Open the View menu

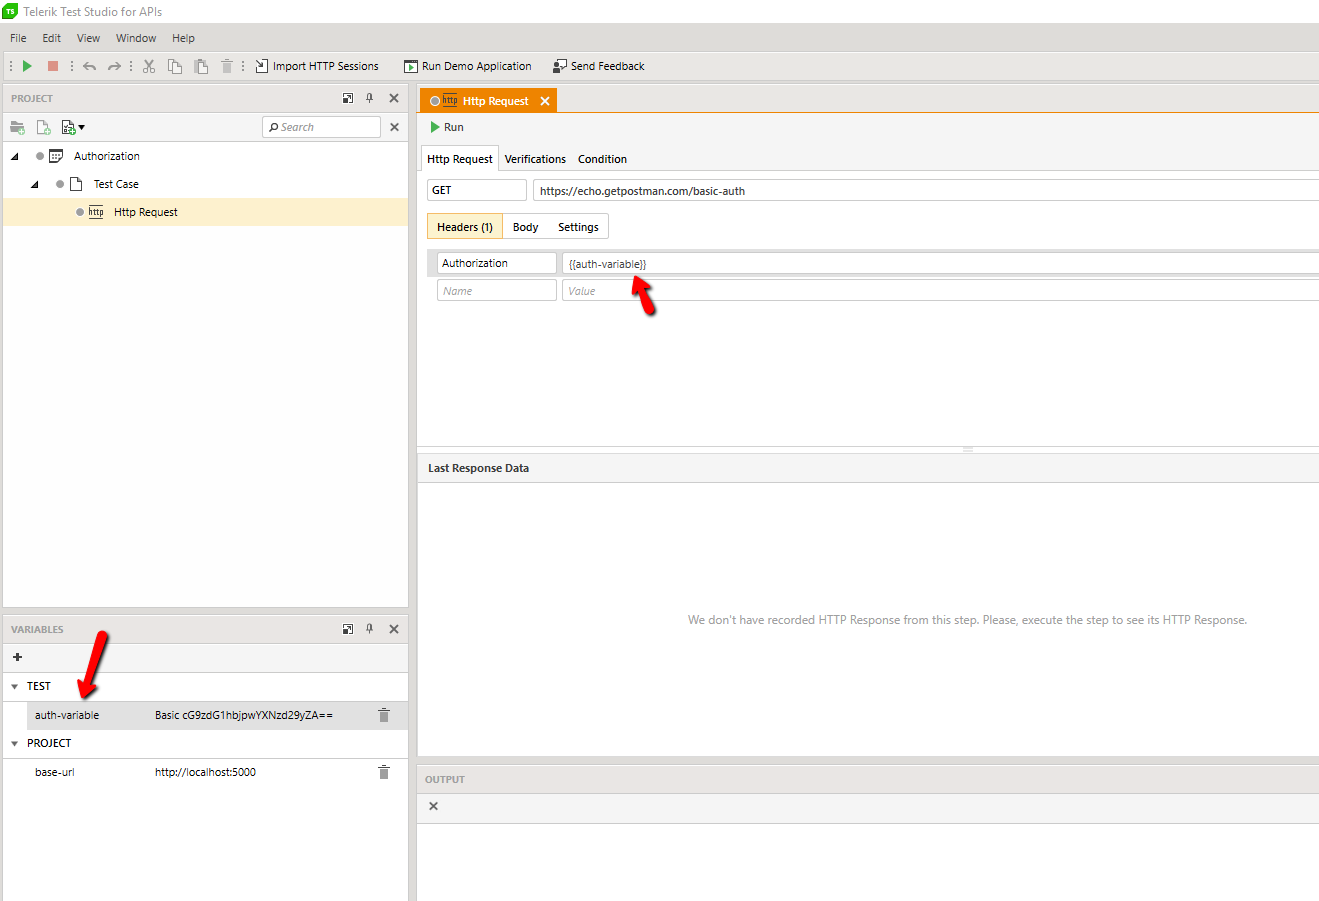[x=88, y=38]
